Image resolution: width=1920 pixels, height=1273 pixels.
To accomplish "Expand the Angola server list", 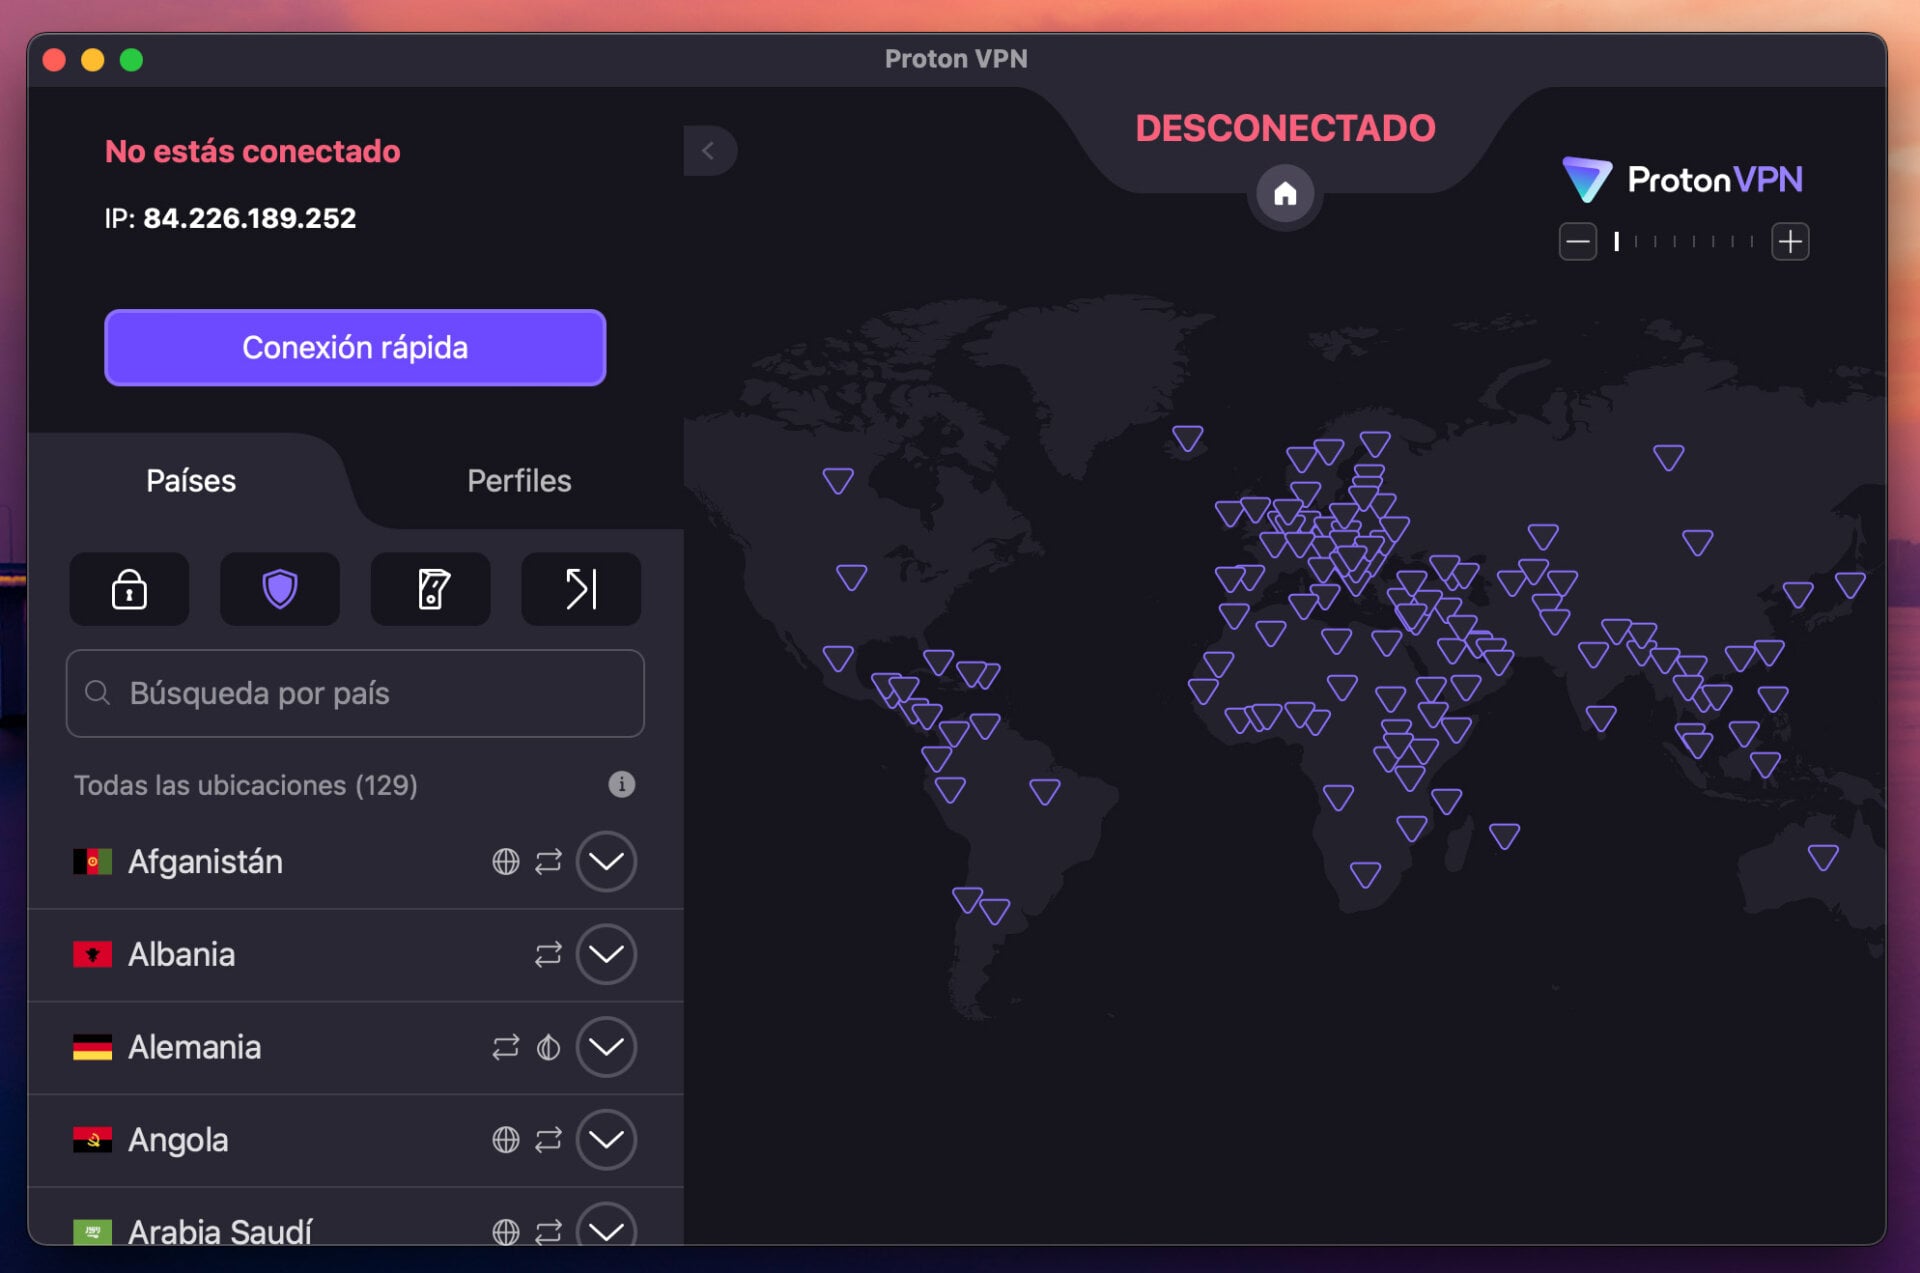I will pyautogui.click(x=606, y=1140).
